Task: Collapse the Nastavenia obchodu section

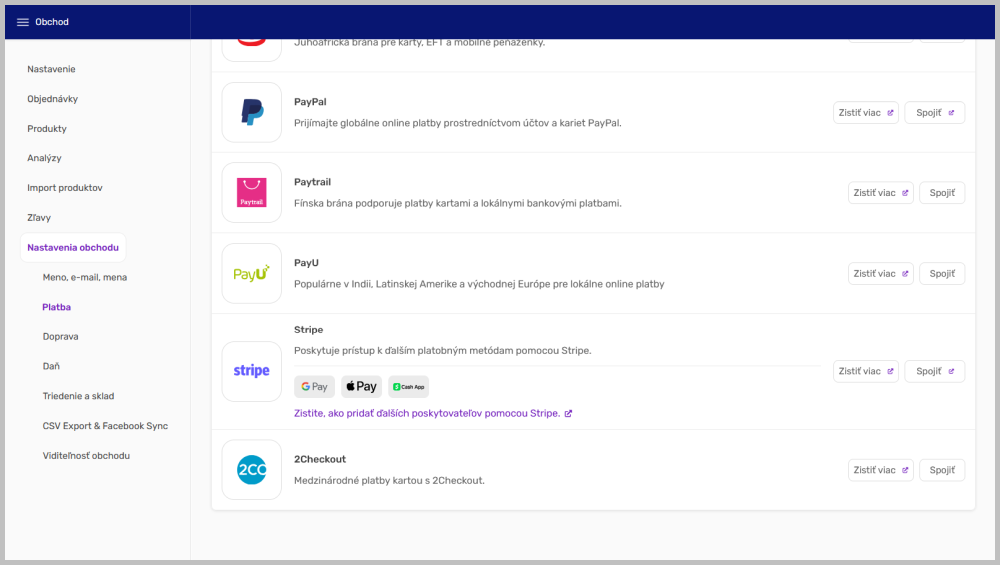Action: 73,247
